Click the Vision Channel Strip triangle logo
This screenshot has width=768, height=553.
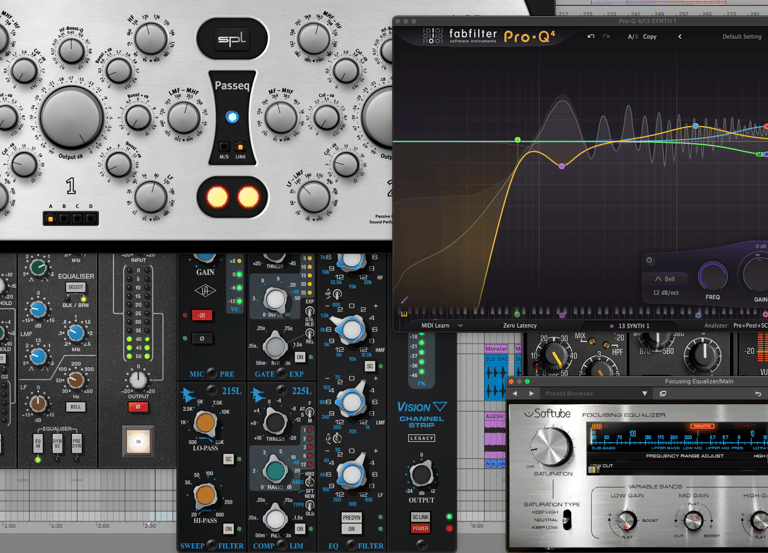(440, 407)
